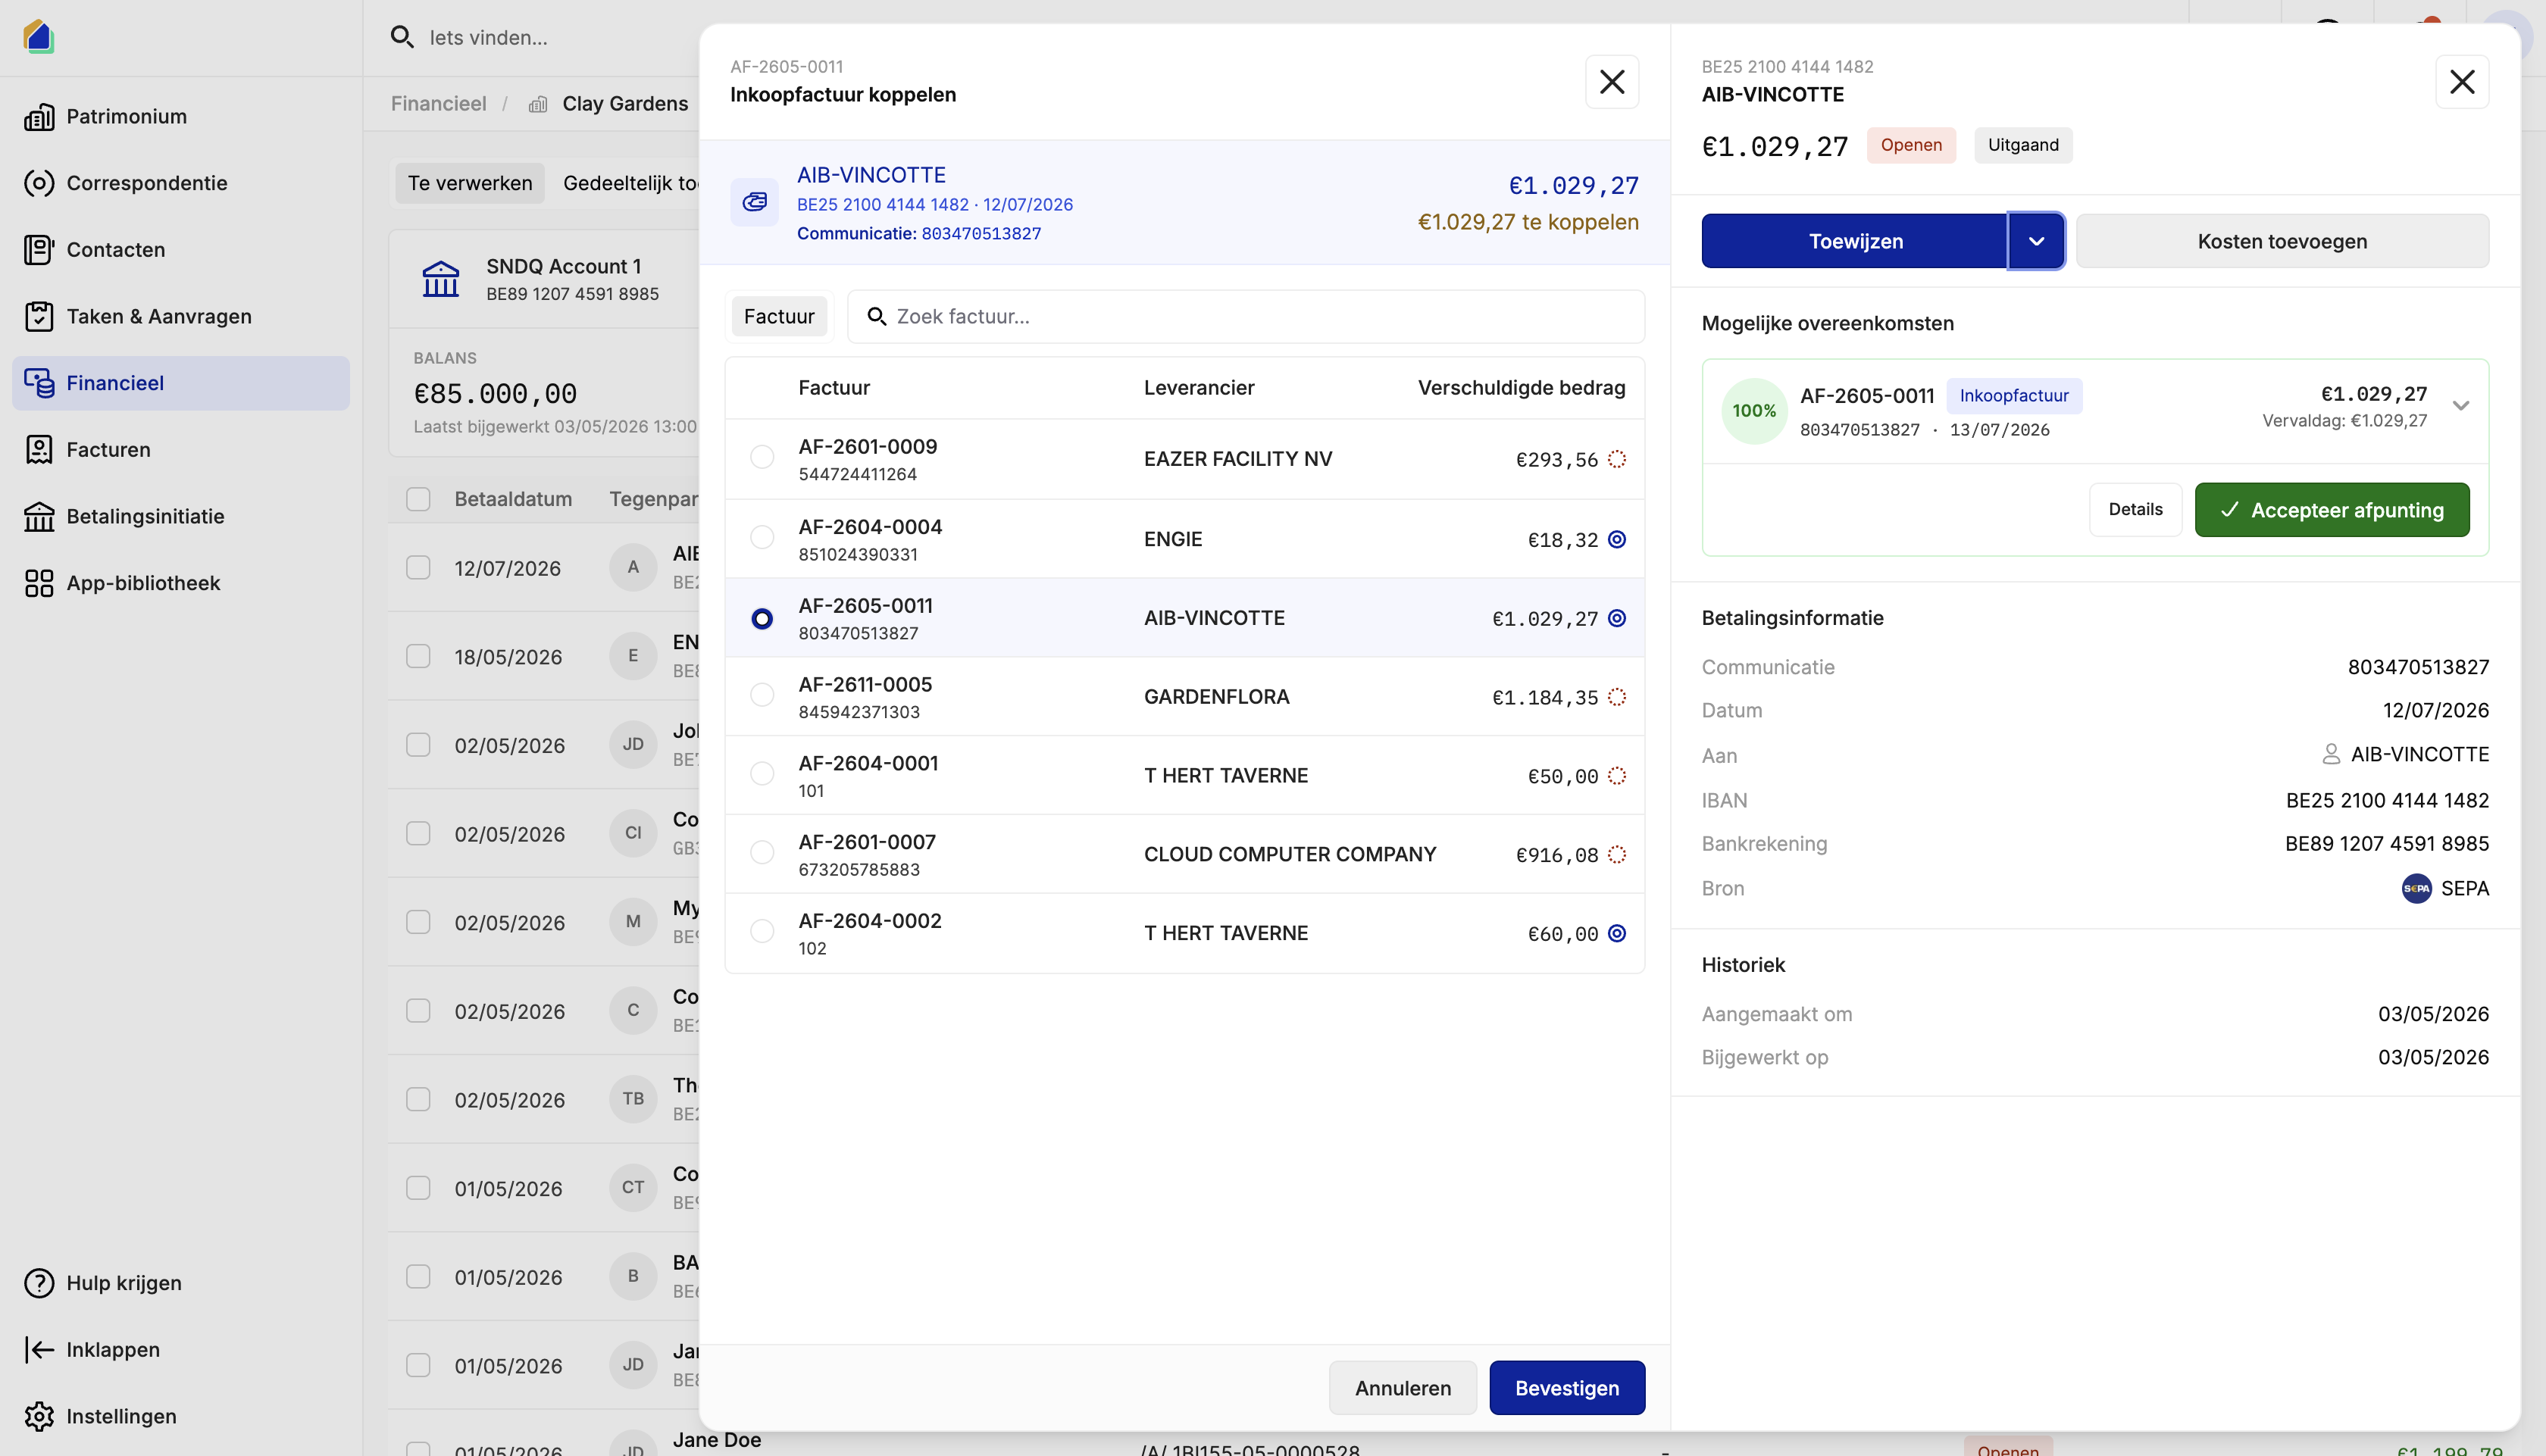Screen dimensions: 2546x1456
Task: Open Facturen invoice icon in sidebar
Action: pyautogui.click(x=39, y=450)
